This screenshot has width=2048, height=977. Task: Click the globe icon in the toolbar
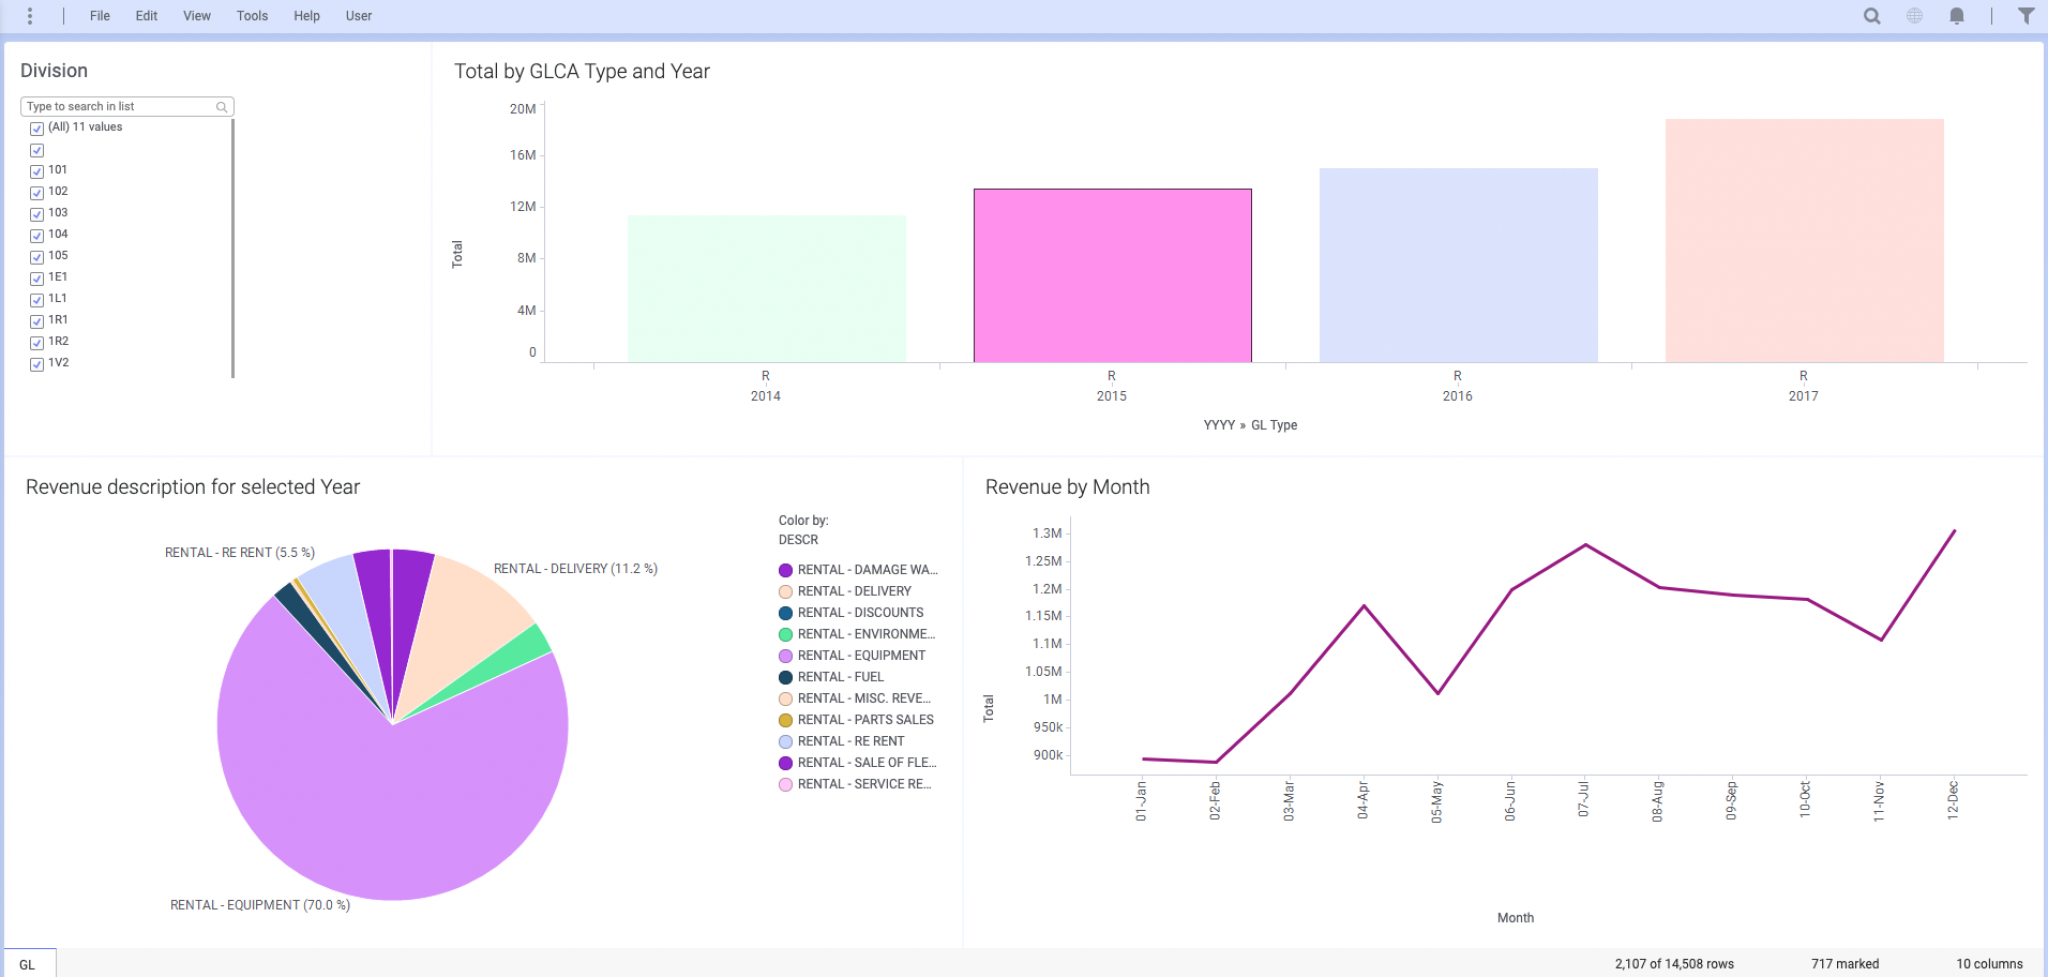[x=1914, y=15]
